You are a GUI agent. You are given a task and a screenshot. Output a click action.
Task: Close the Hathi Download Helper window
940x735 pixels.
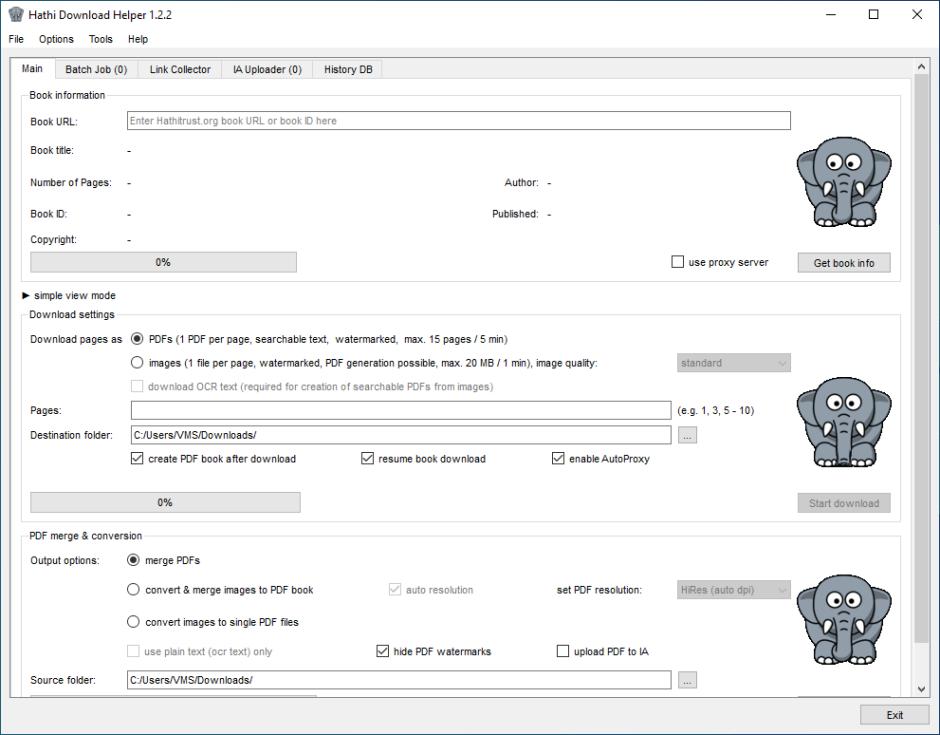(x=917, y=14)
